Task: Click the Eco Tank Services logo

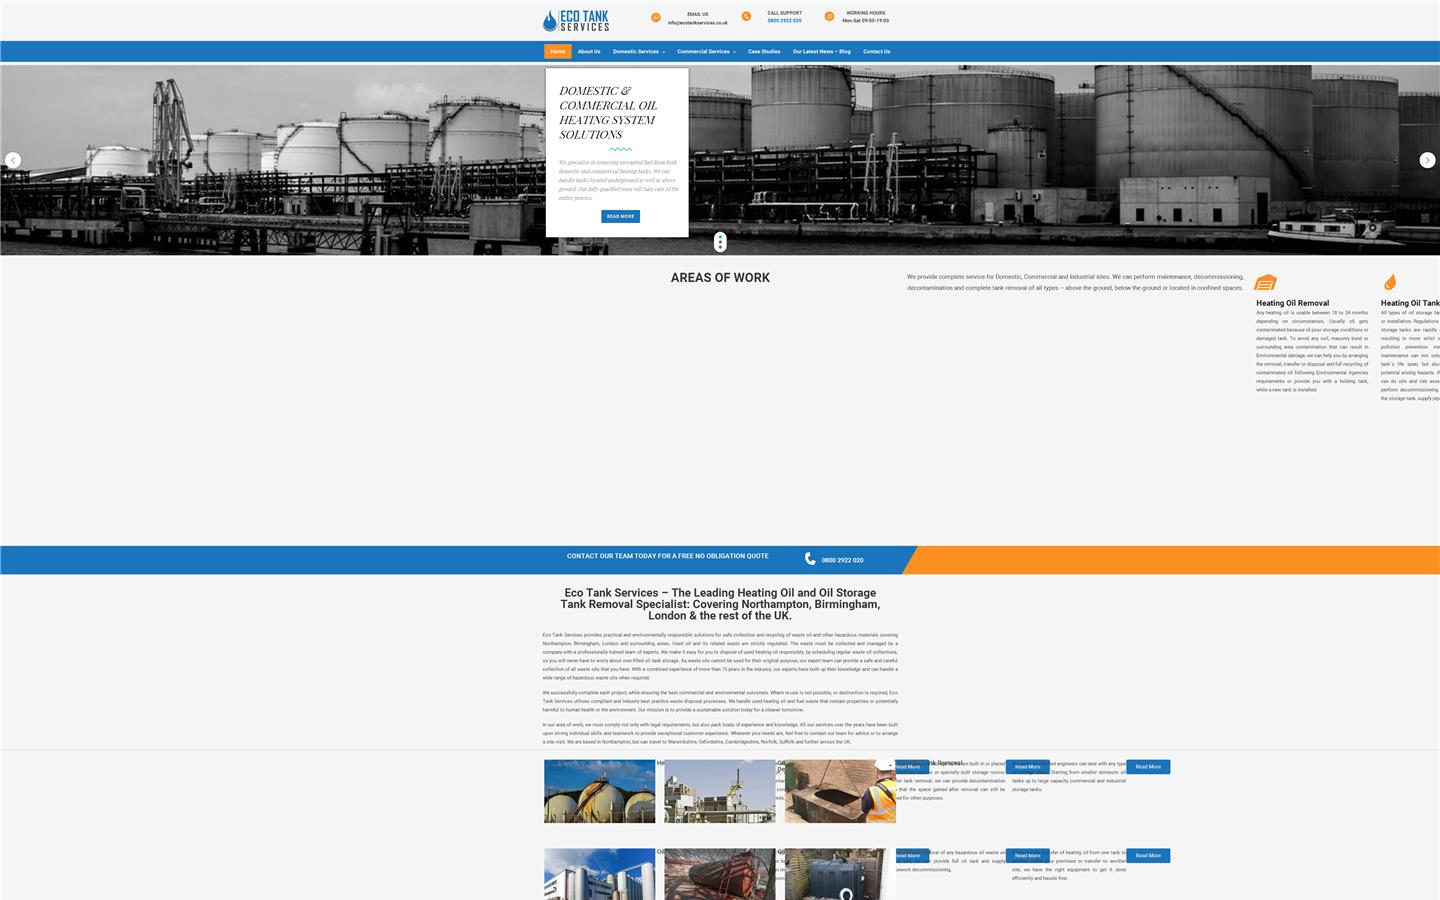Action: (x=575, y=19)
